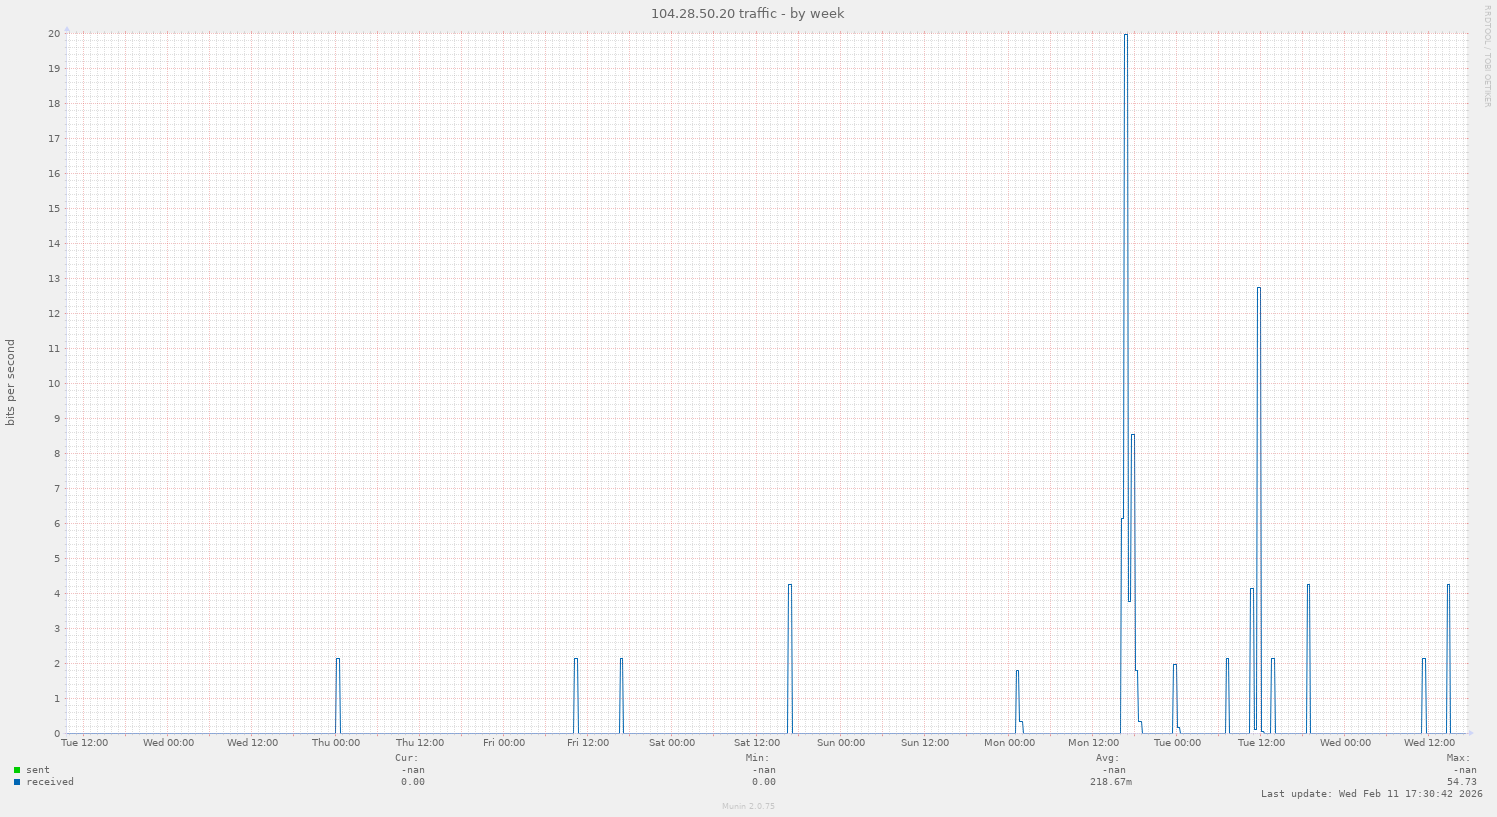This screenshot has width=1497, height=817.
Task: Click the received max value 54.73
Action: click(x=1461, y=782)
